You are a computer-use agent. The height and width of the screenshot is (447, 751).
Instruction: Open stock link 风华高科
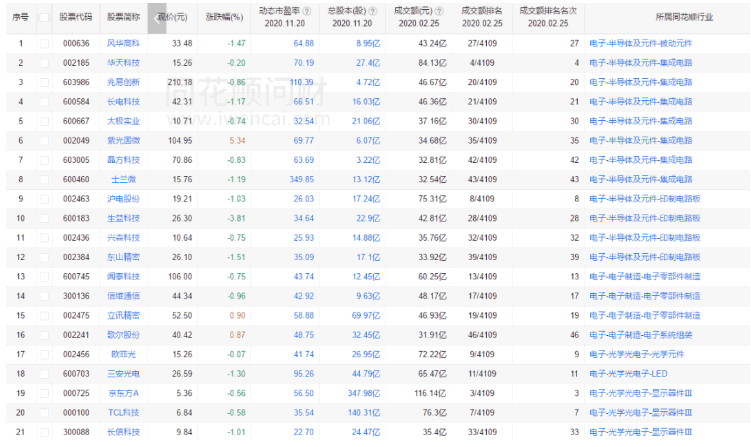pyautogui.click(x=124, y=44)
